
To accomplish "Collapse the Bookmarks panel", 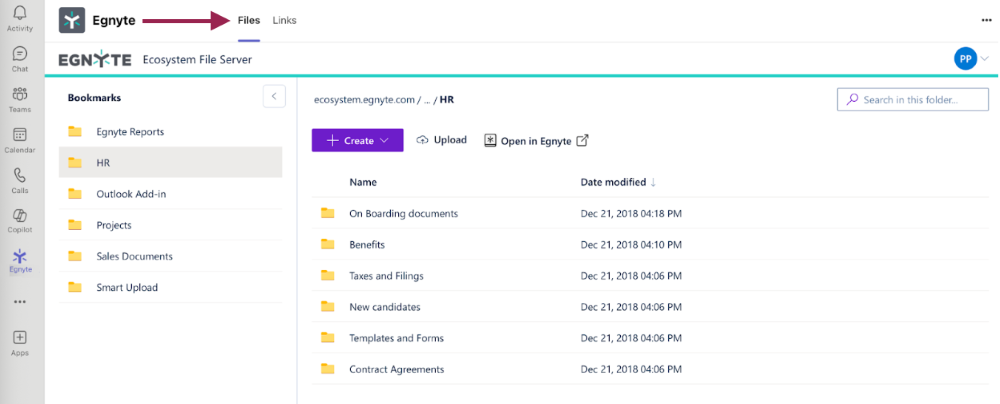I will pos(274,96).
